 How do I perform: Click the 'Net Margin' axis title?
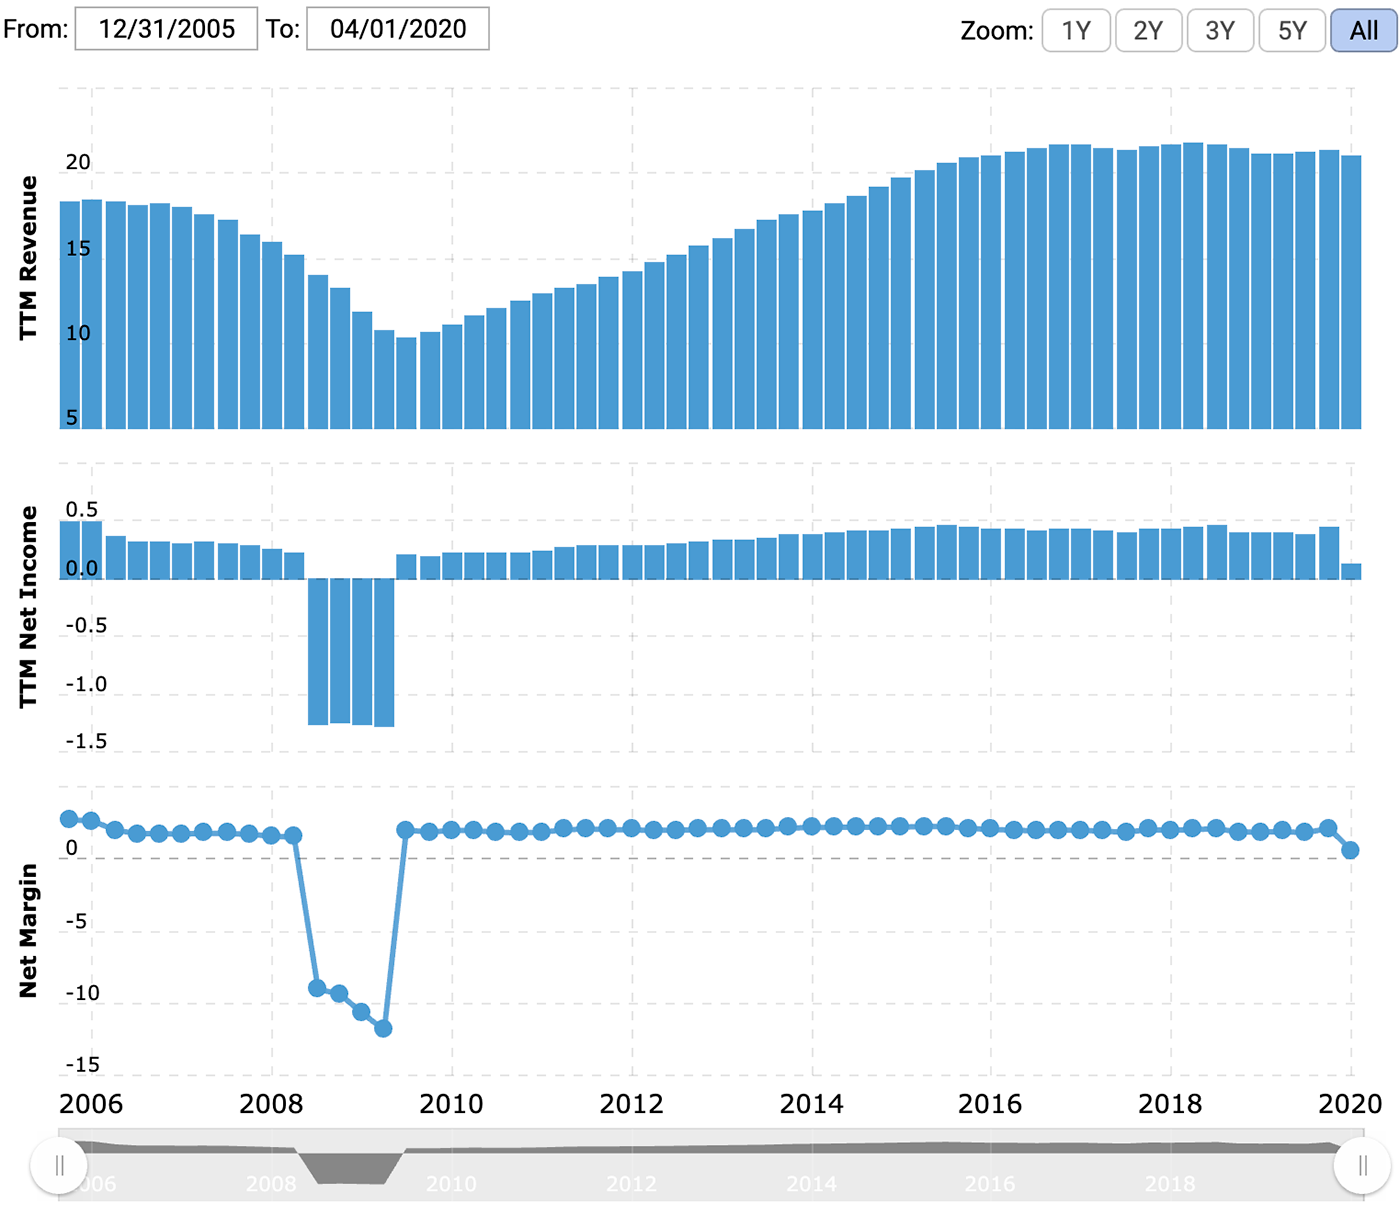click(28, 931)
